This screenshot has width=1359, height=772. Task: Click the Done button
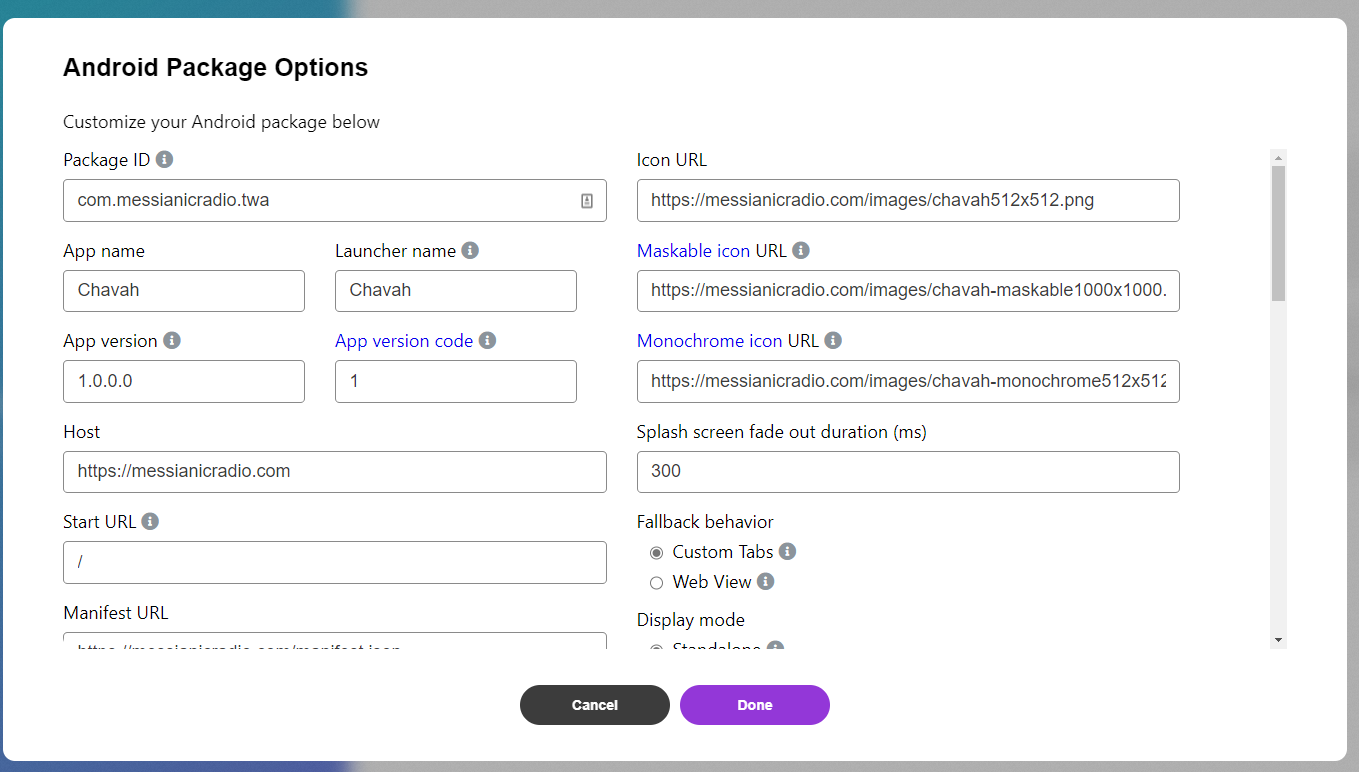(x=754, y=704)
